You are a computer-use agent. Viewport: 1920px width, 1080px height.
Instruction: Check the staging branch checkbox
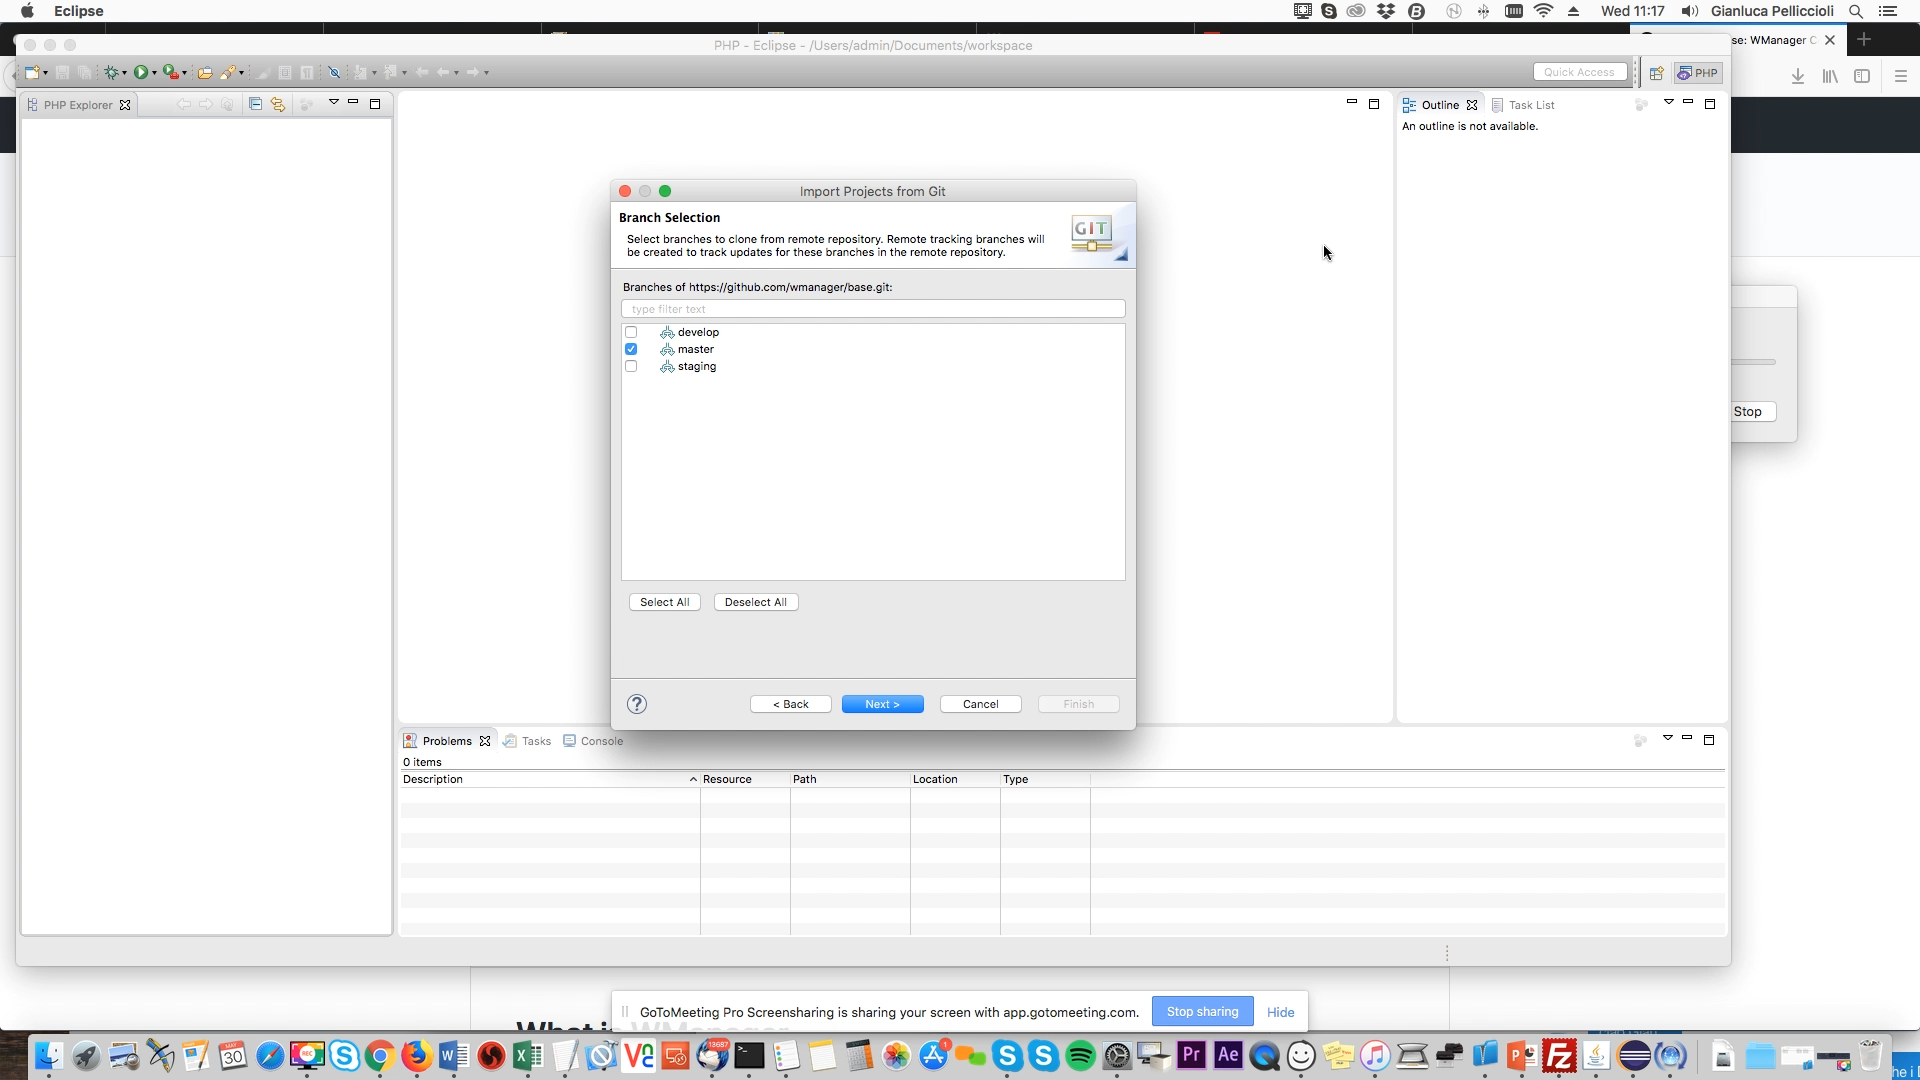click(x=631, y=366)
